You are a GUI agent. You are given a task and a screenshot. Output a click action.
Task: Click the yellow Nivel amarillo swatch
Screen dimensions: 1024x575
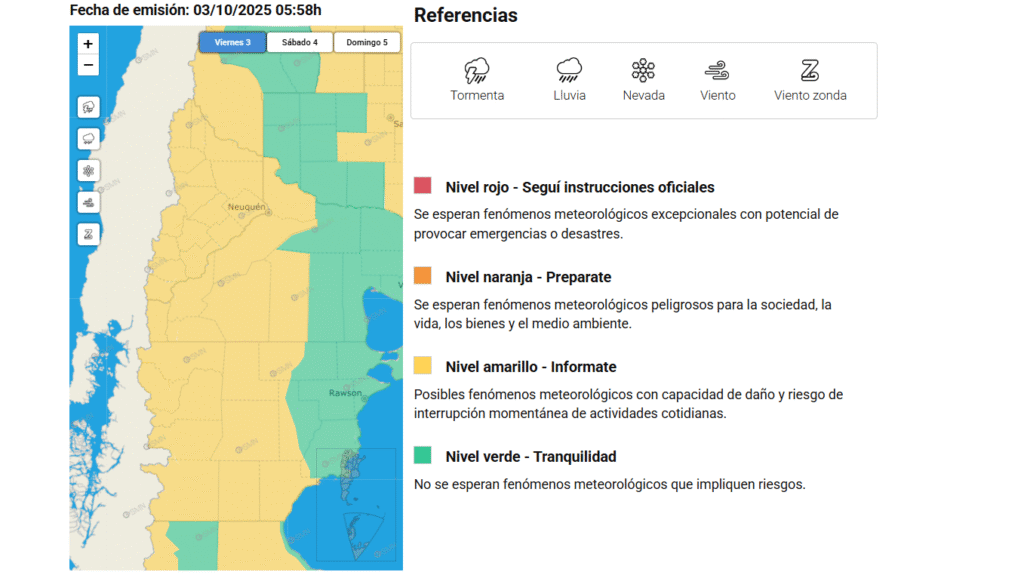click(423, 366)
